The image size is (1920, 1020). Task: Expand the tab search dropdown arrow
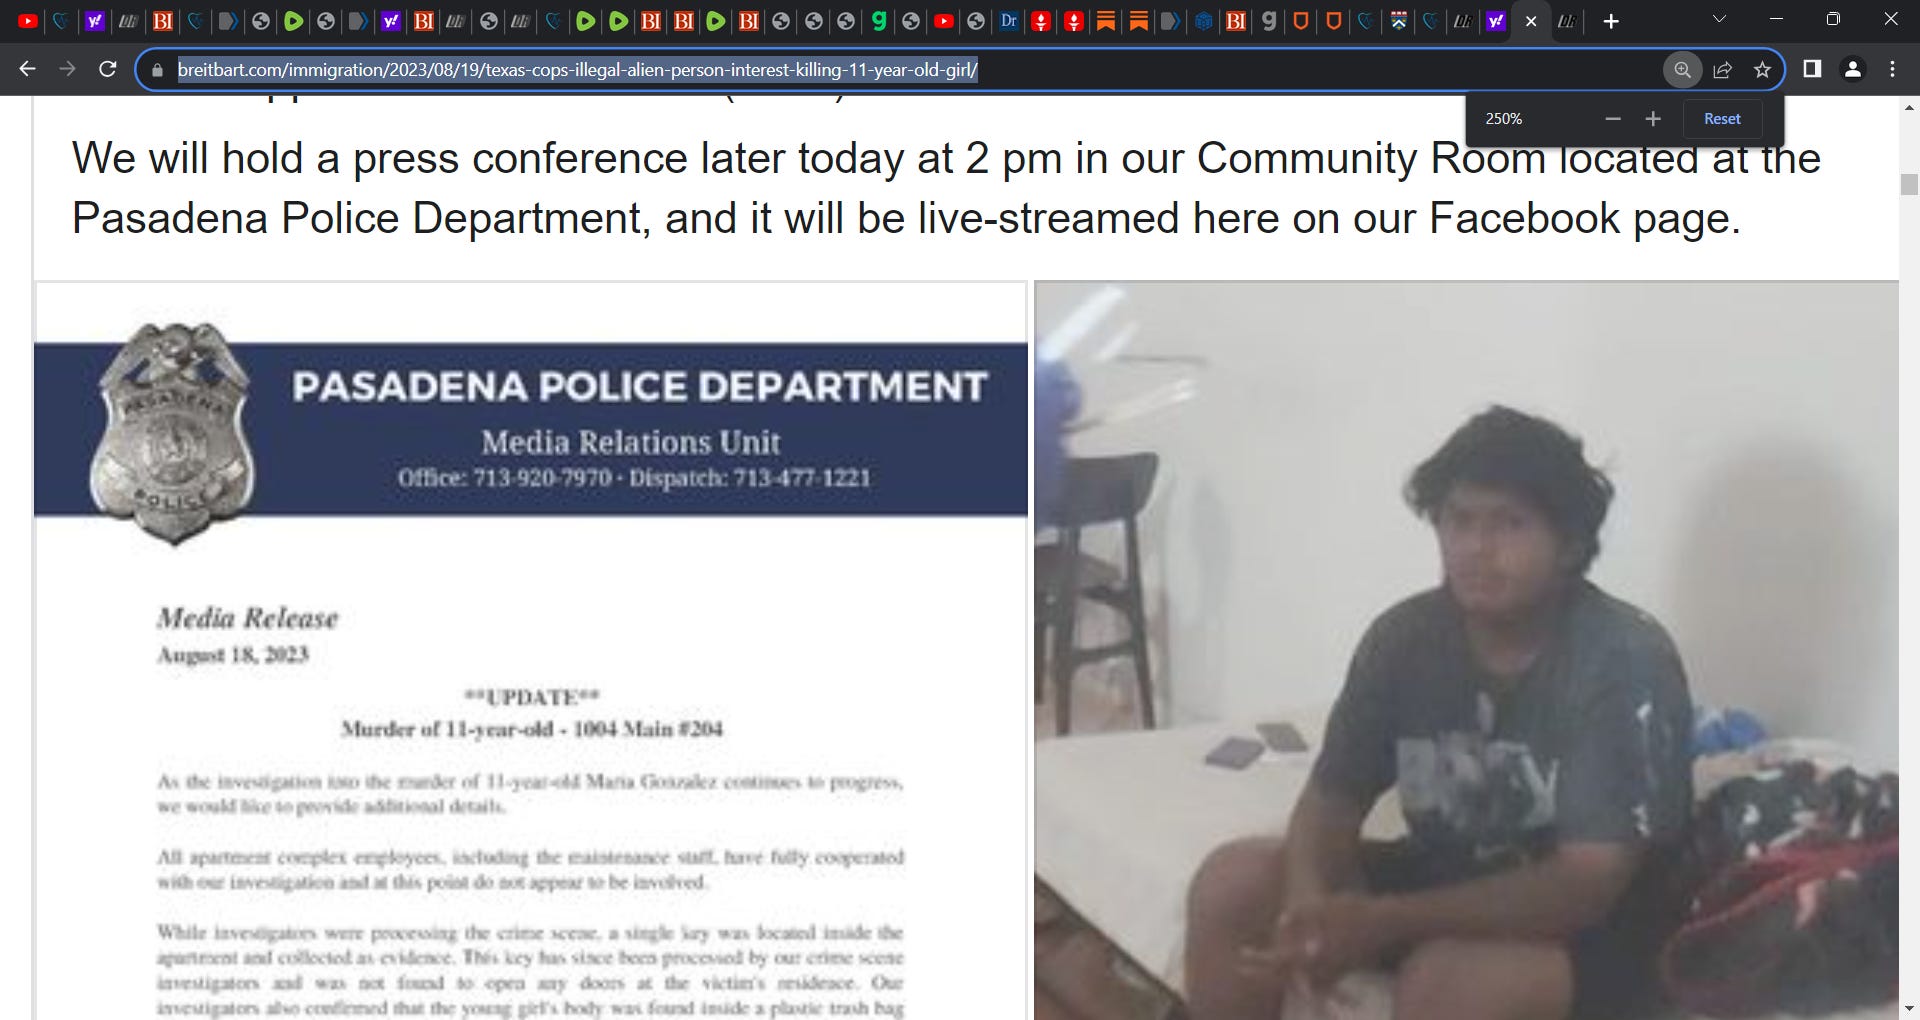click(1719, 19)
